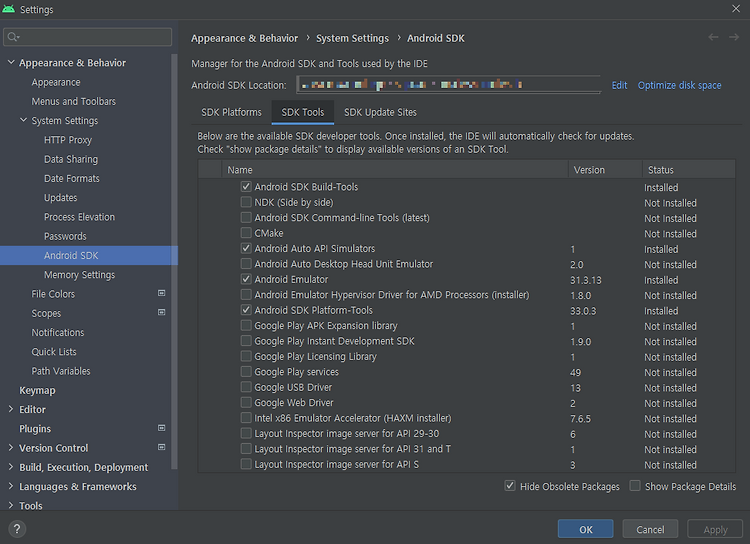Screen dimensions: 750x544
Task: Click the Apply button
Action: coord(715,529)
